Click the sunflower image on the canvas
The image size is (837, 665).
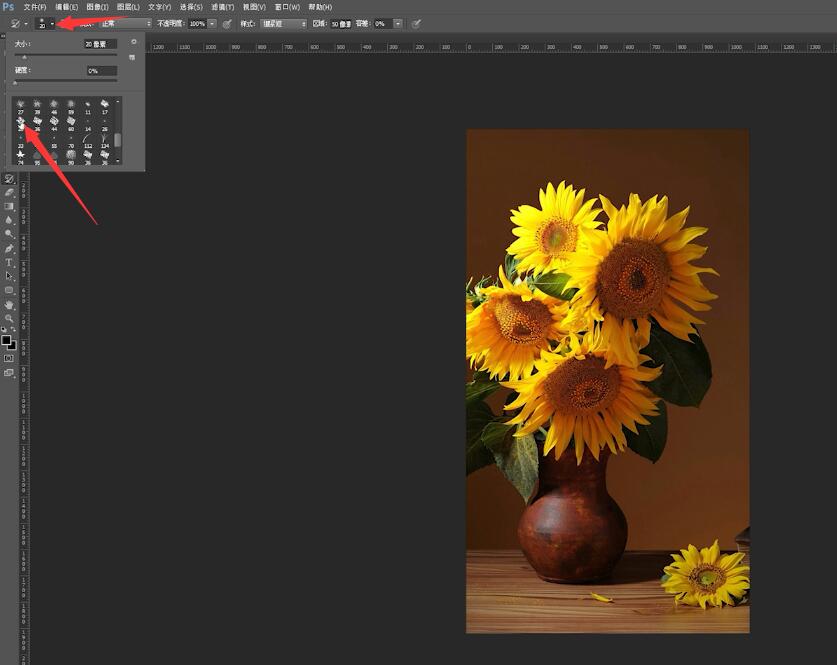pos(607,381)
